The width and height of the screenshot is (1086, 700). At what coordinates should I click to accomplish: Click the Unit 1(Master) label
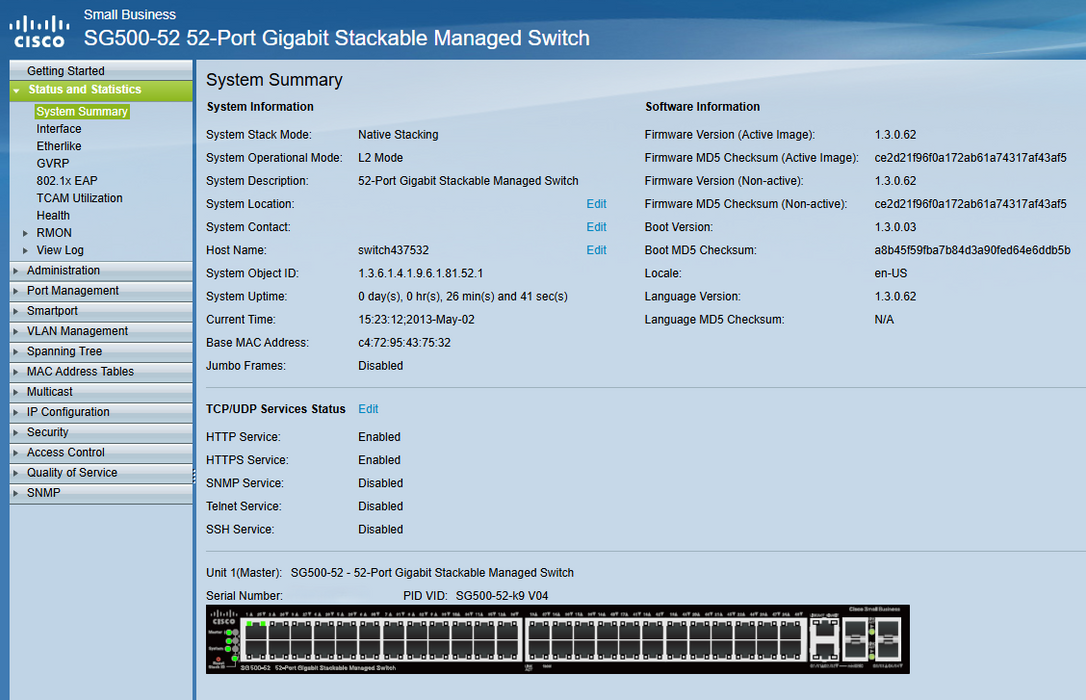pyautogui.click(x=244, y=573)
